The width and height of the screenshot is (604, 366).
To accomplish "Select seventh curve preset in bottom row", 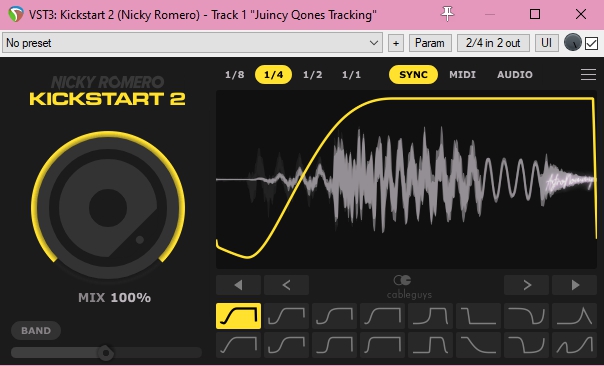I will [526, 344].
